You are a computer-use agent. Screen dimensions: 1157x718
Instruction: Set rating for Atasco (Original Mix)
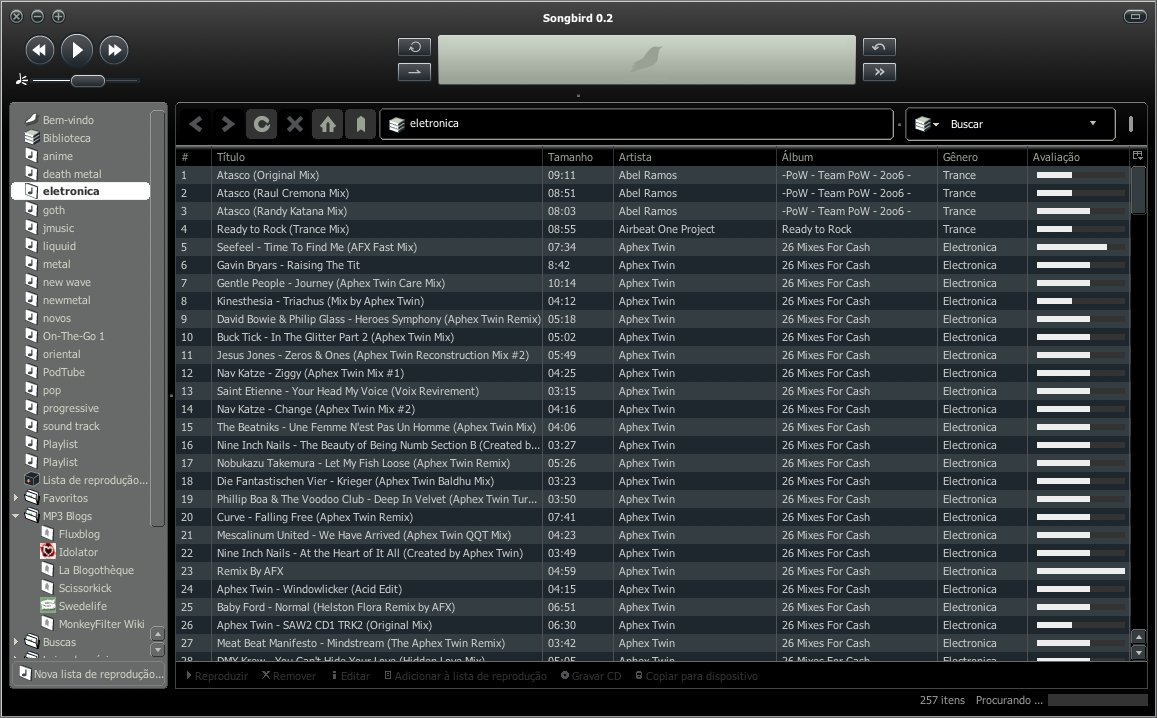[x=1080, y=175]
